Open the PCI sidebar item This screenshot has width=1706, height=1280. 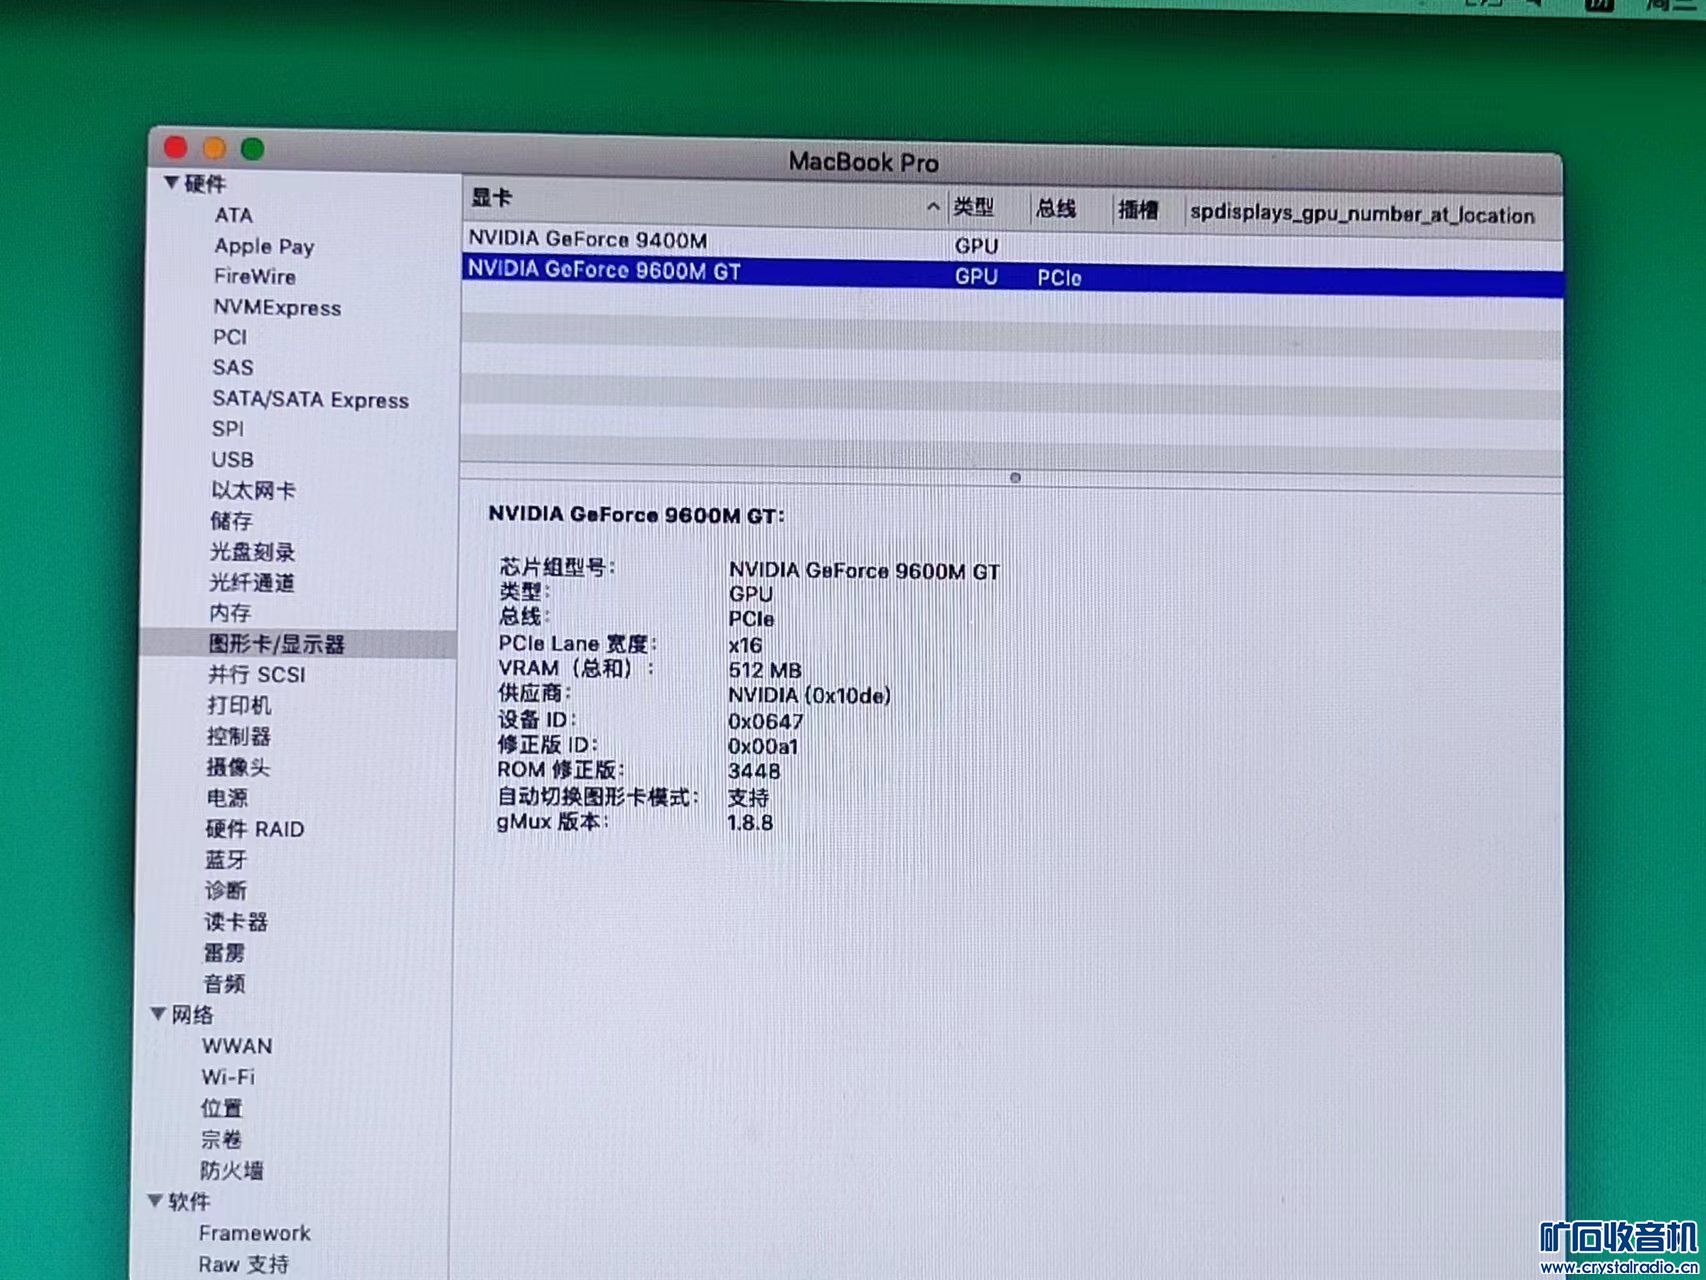pyautogui.click(x=229, y=337)
